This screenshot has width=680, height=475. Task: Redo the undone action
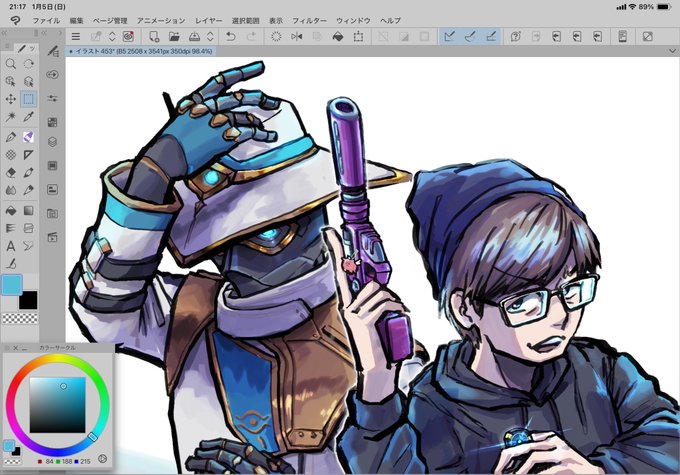pos(251,37)
